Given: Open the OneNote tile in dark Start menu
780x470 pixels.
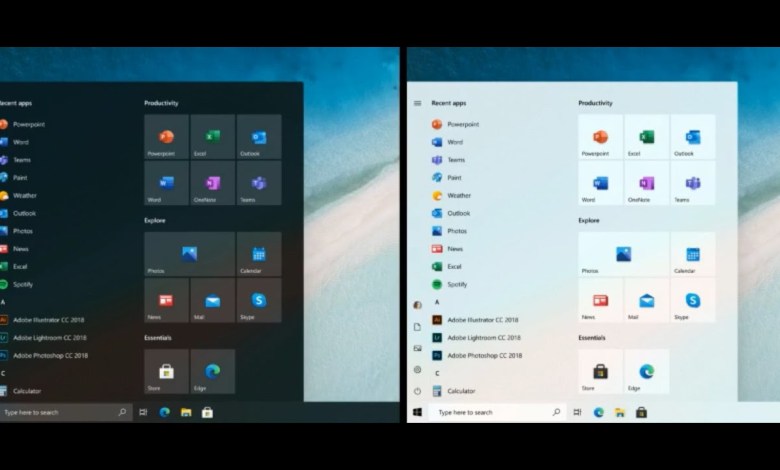Looking at the screenshot, I should 212,183.
